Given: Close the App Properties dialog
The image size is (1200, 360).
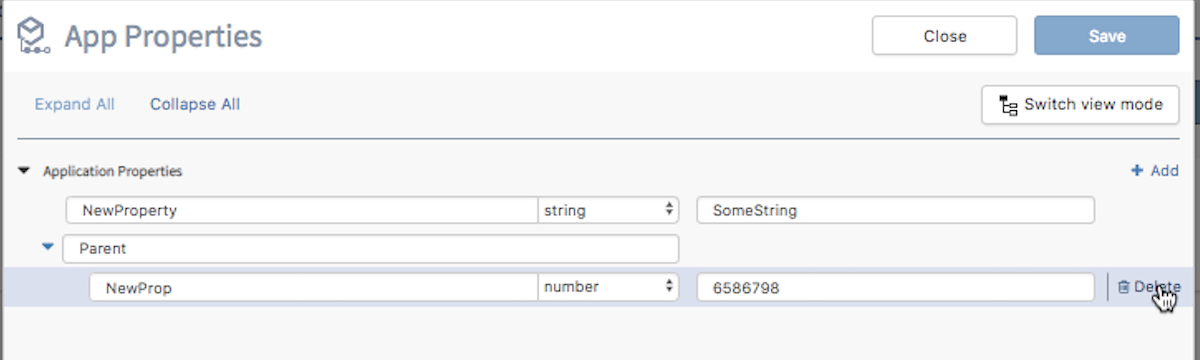Looking at the screenshot, I should (x=944, y=36).
